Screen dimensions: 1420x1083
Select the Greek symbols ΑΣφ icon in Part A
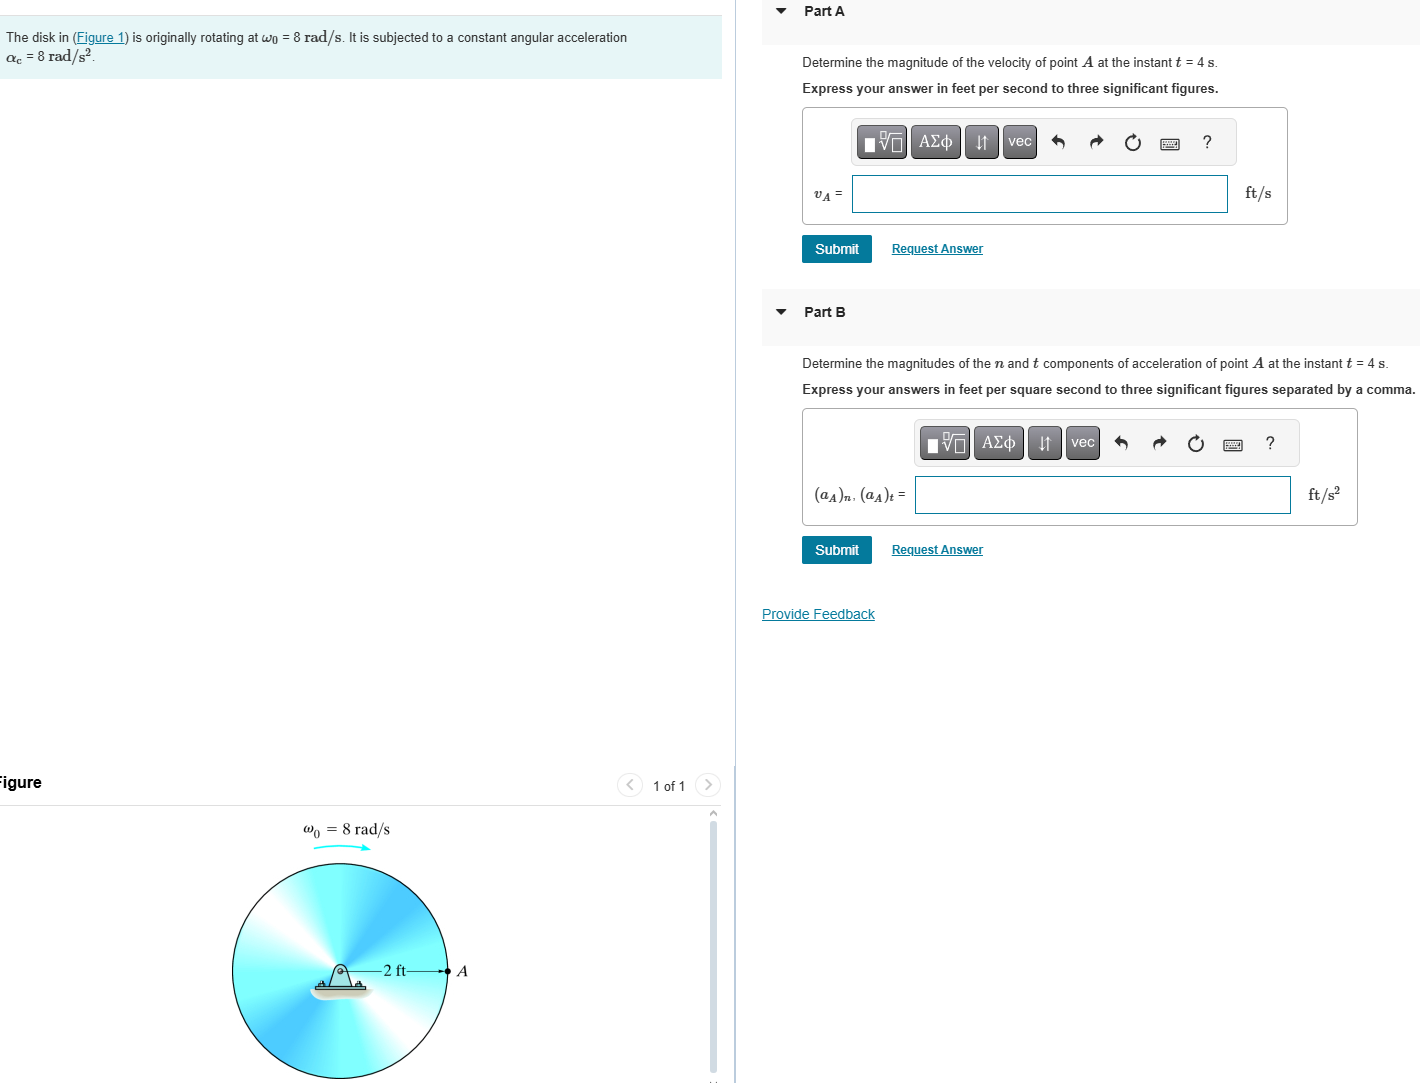(935, 142)
